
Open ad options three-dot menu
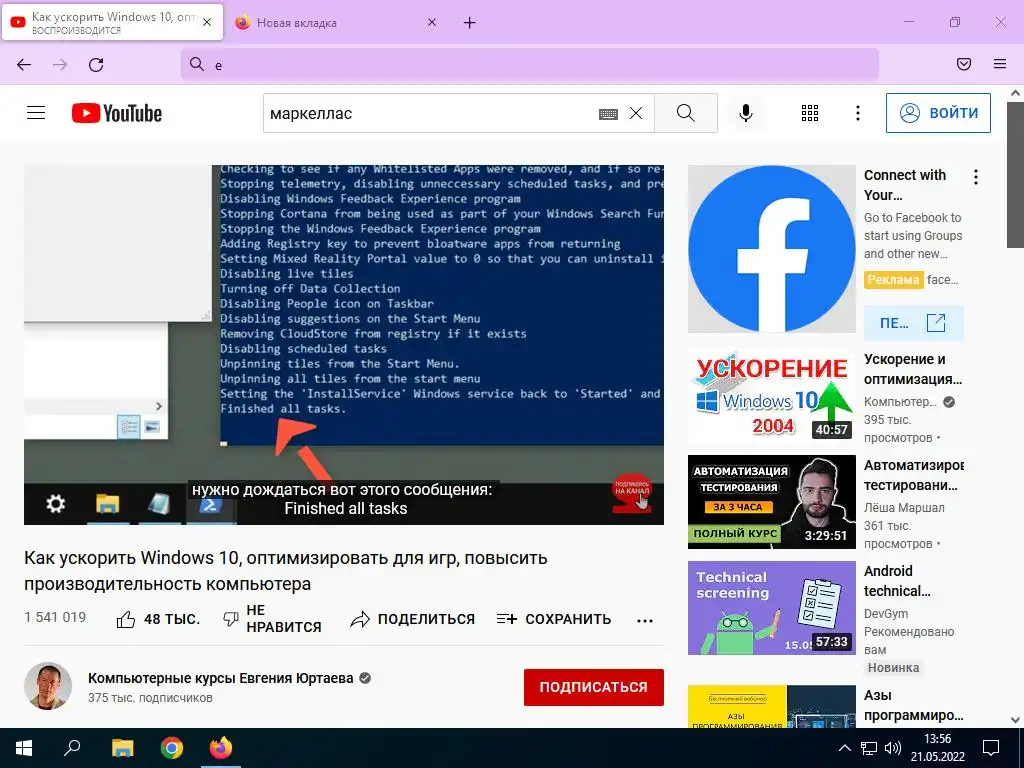pyautogui.click(x=976, y=177)
